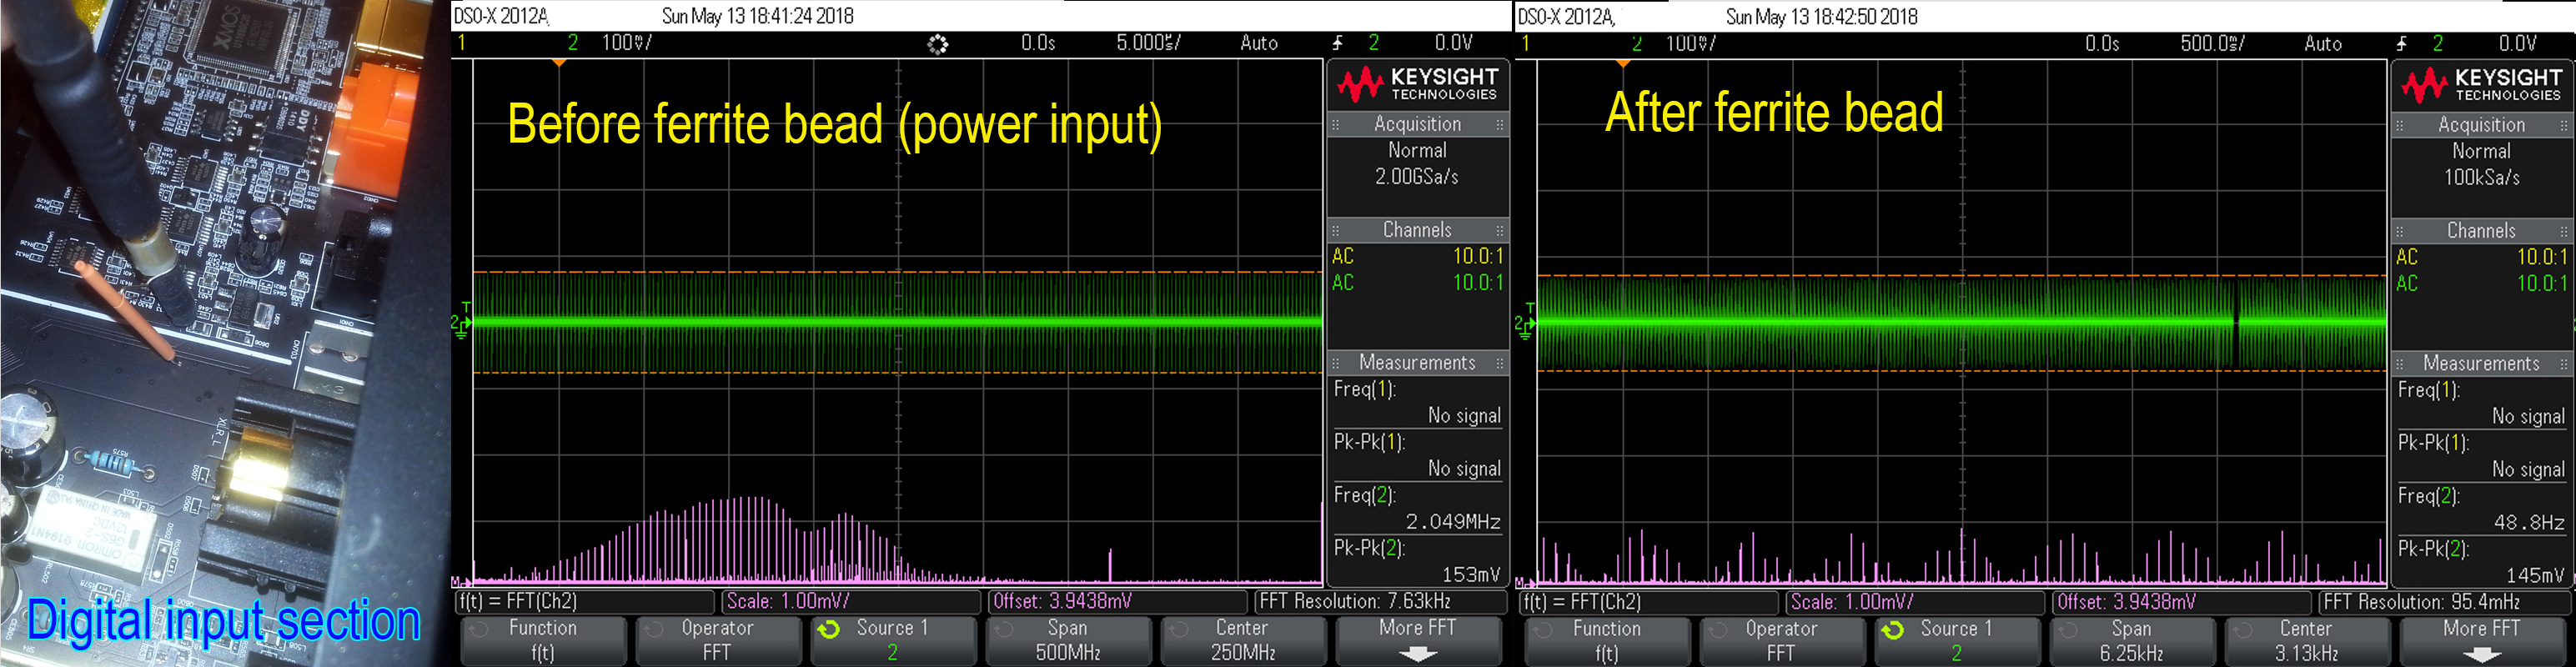Image resolution: width=2576 pixels, height=667 pixels.
Task: Open Operator FFT softkey on 500MHz screen
Action: [x=717, y=640]
